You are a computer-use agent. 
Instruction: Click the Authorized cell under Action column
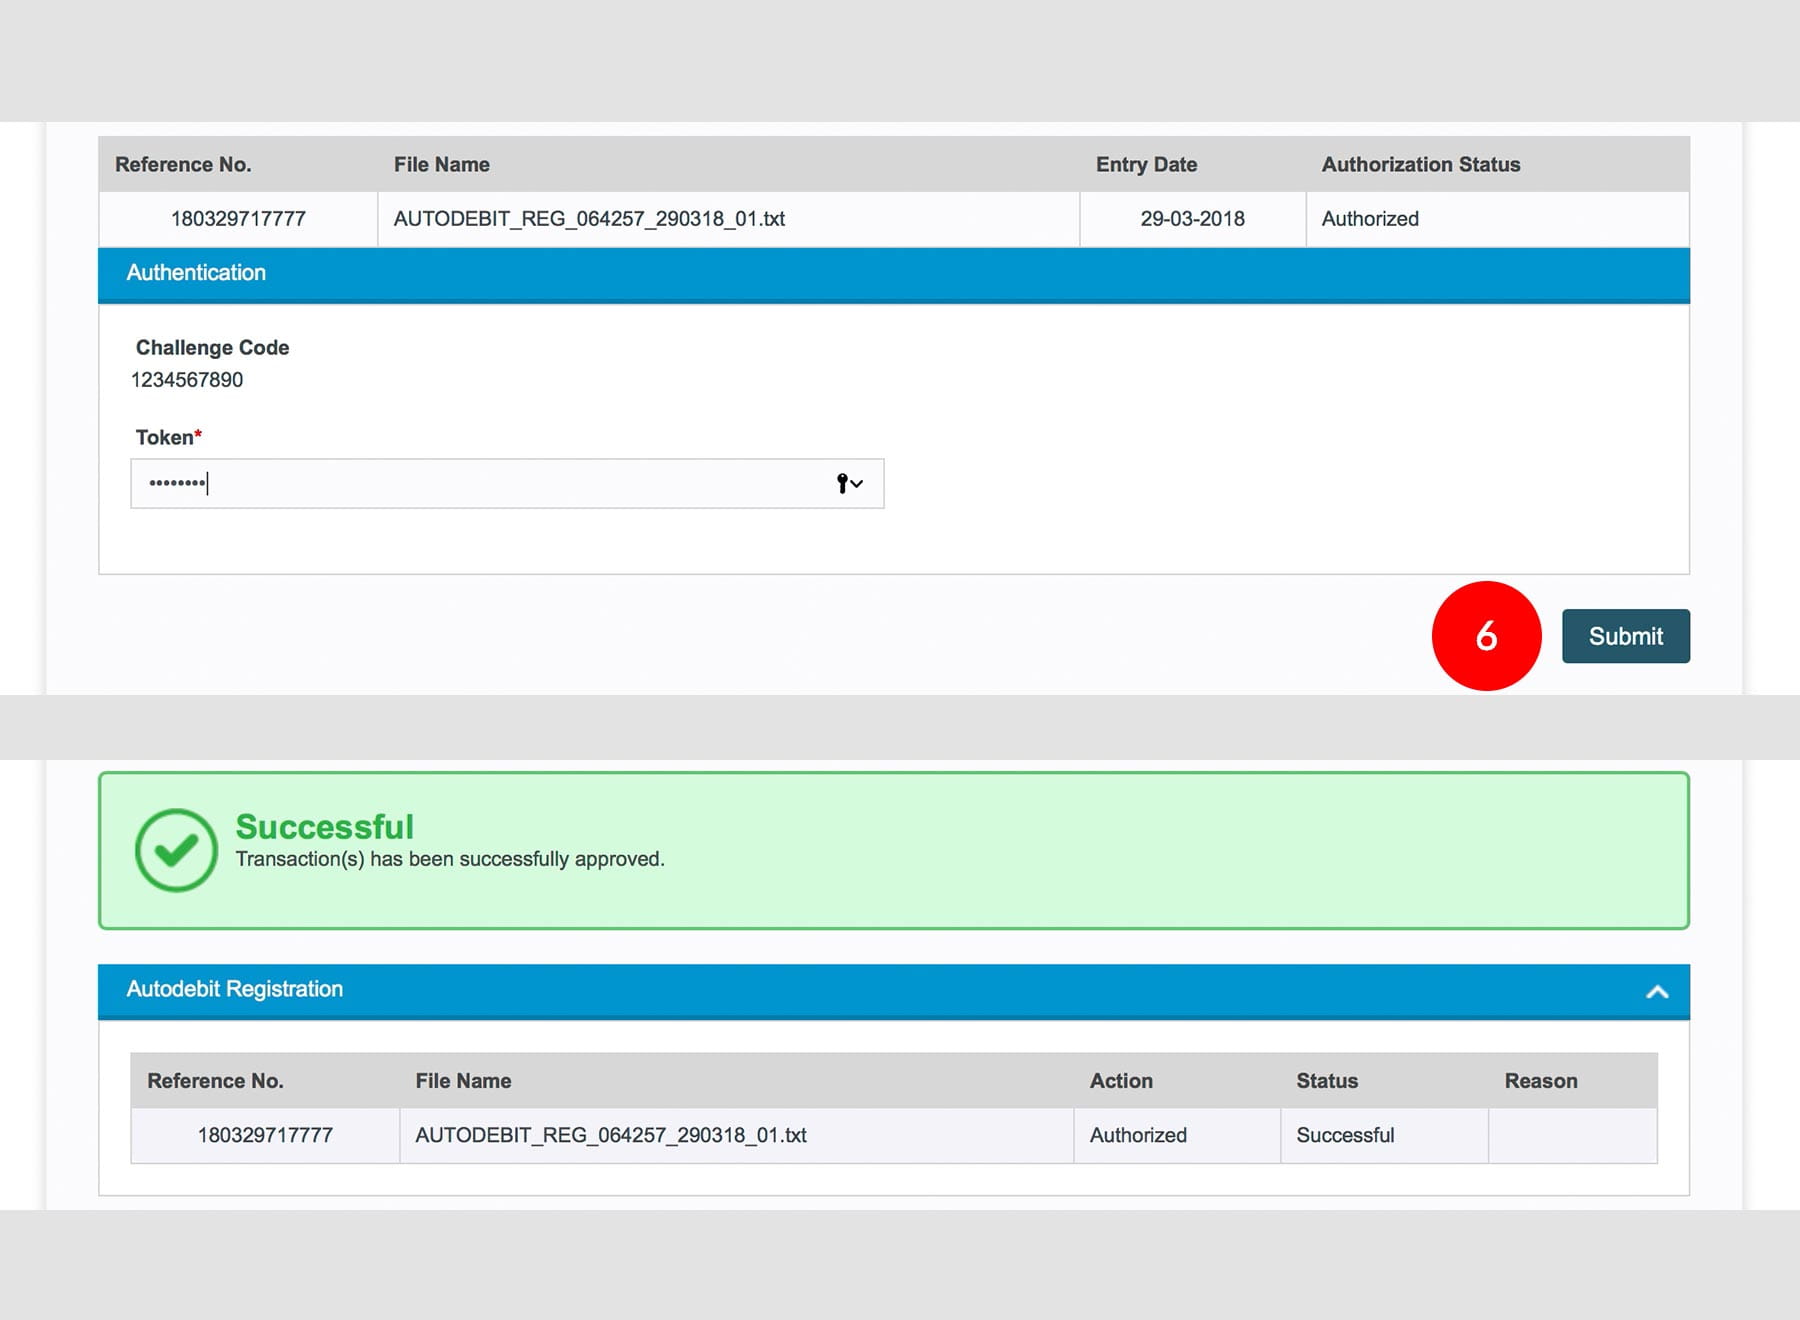coord(1138,1135)
